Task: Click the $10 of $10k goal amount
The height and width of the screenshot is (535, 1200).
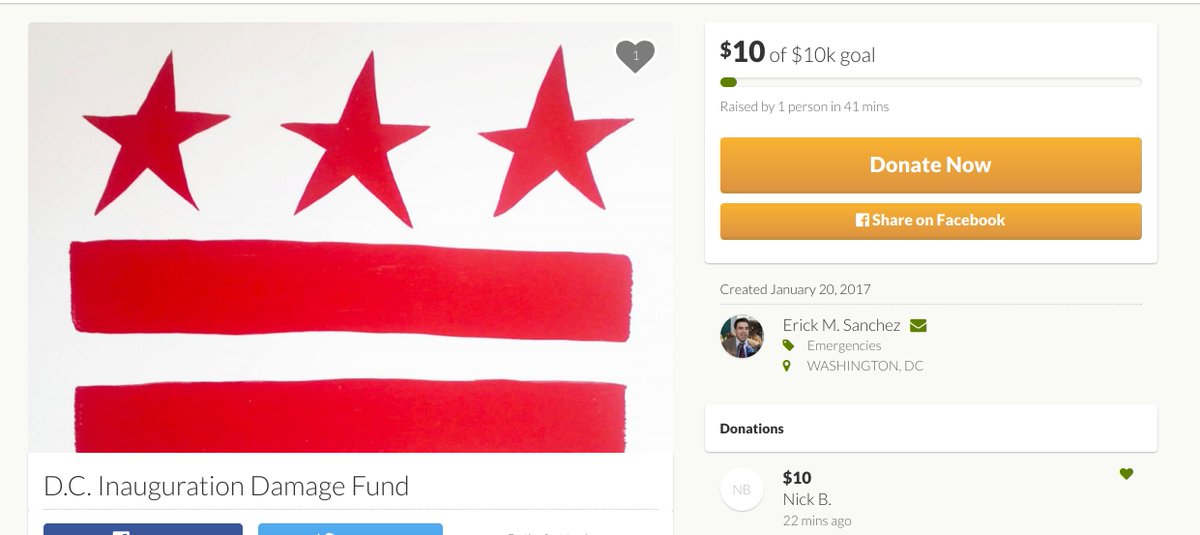Action: (798, 53)
